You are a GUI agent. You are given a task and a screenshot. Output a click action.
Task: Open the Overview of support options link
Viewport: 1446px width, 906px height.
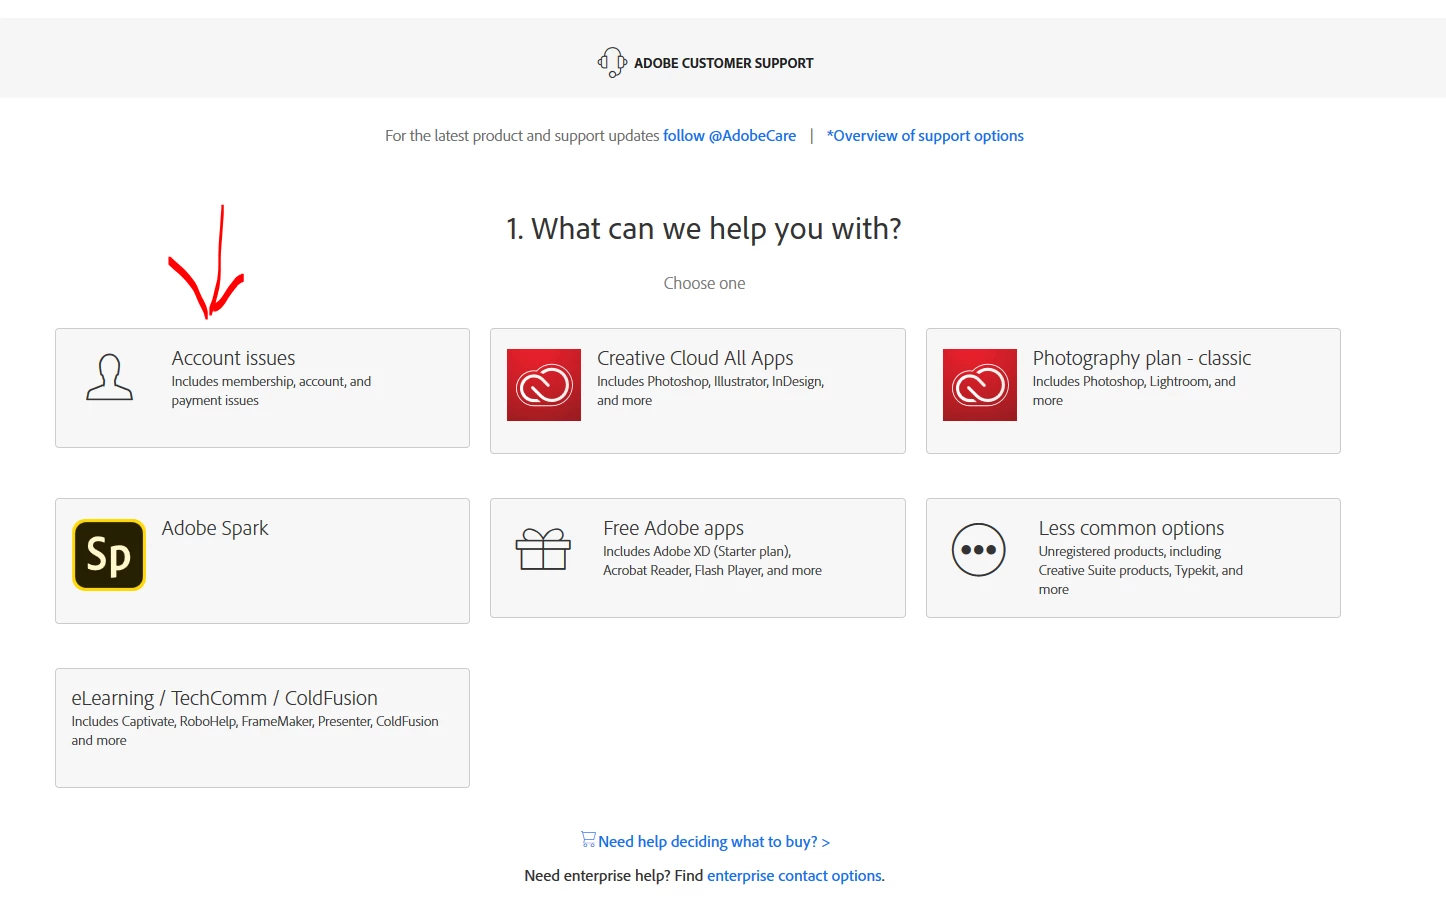(x=925, y=136)
